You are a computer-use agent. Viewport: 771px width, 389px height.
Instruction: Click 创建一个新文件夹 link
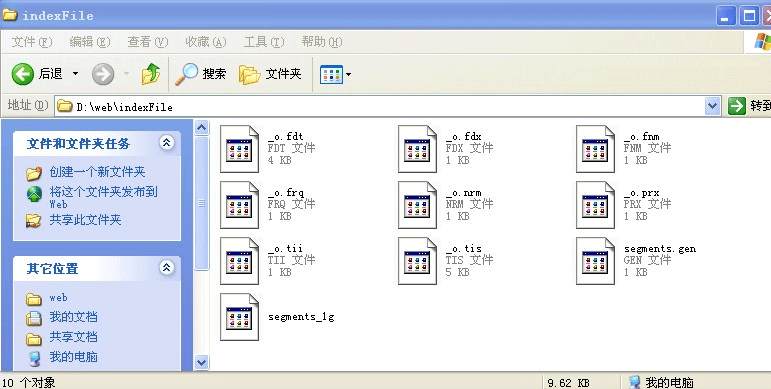97,172
